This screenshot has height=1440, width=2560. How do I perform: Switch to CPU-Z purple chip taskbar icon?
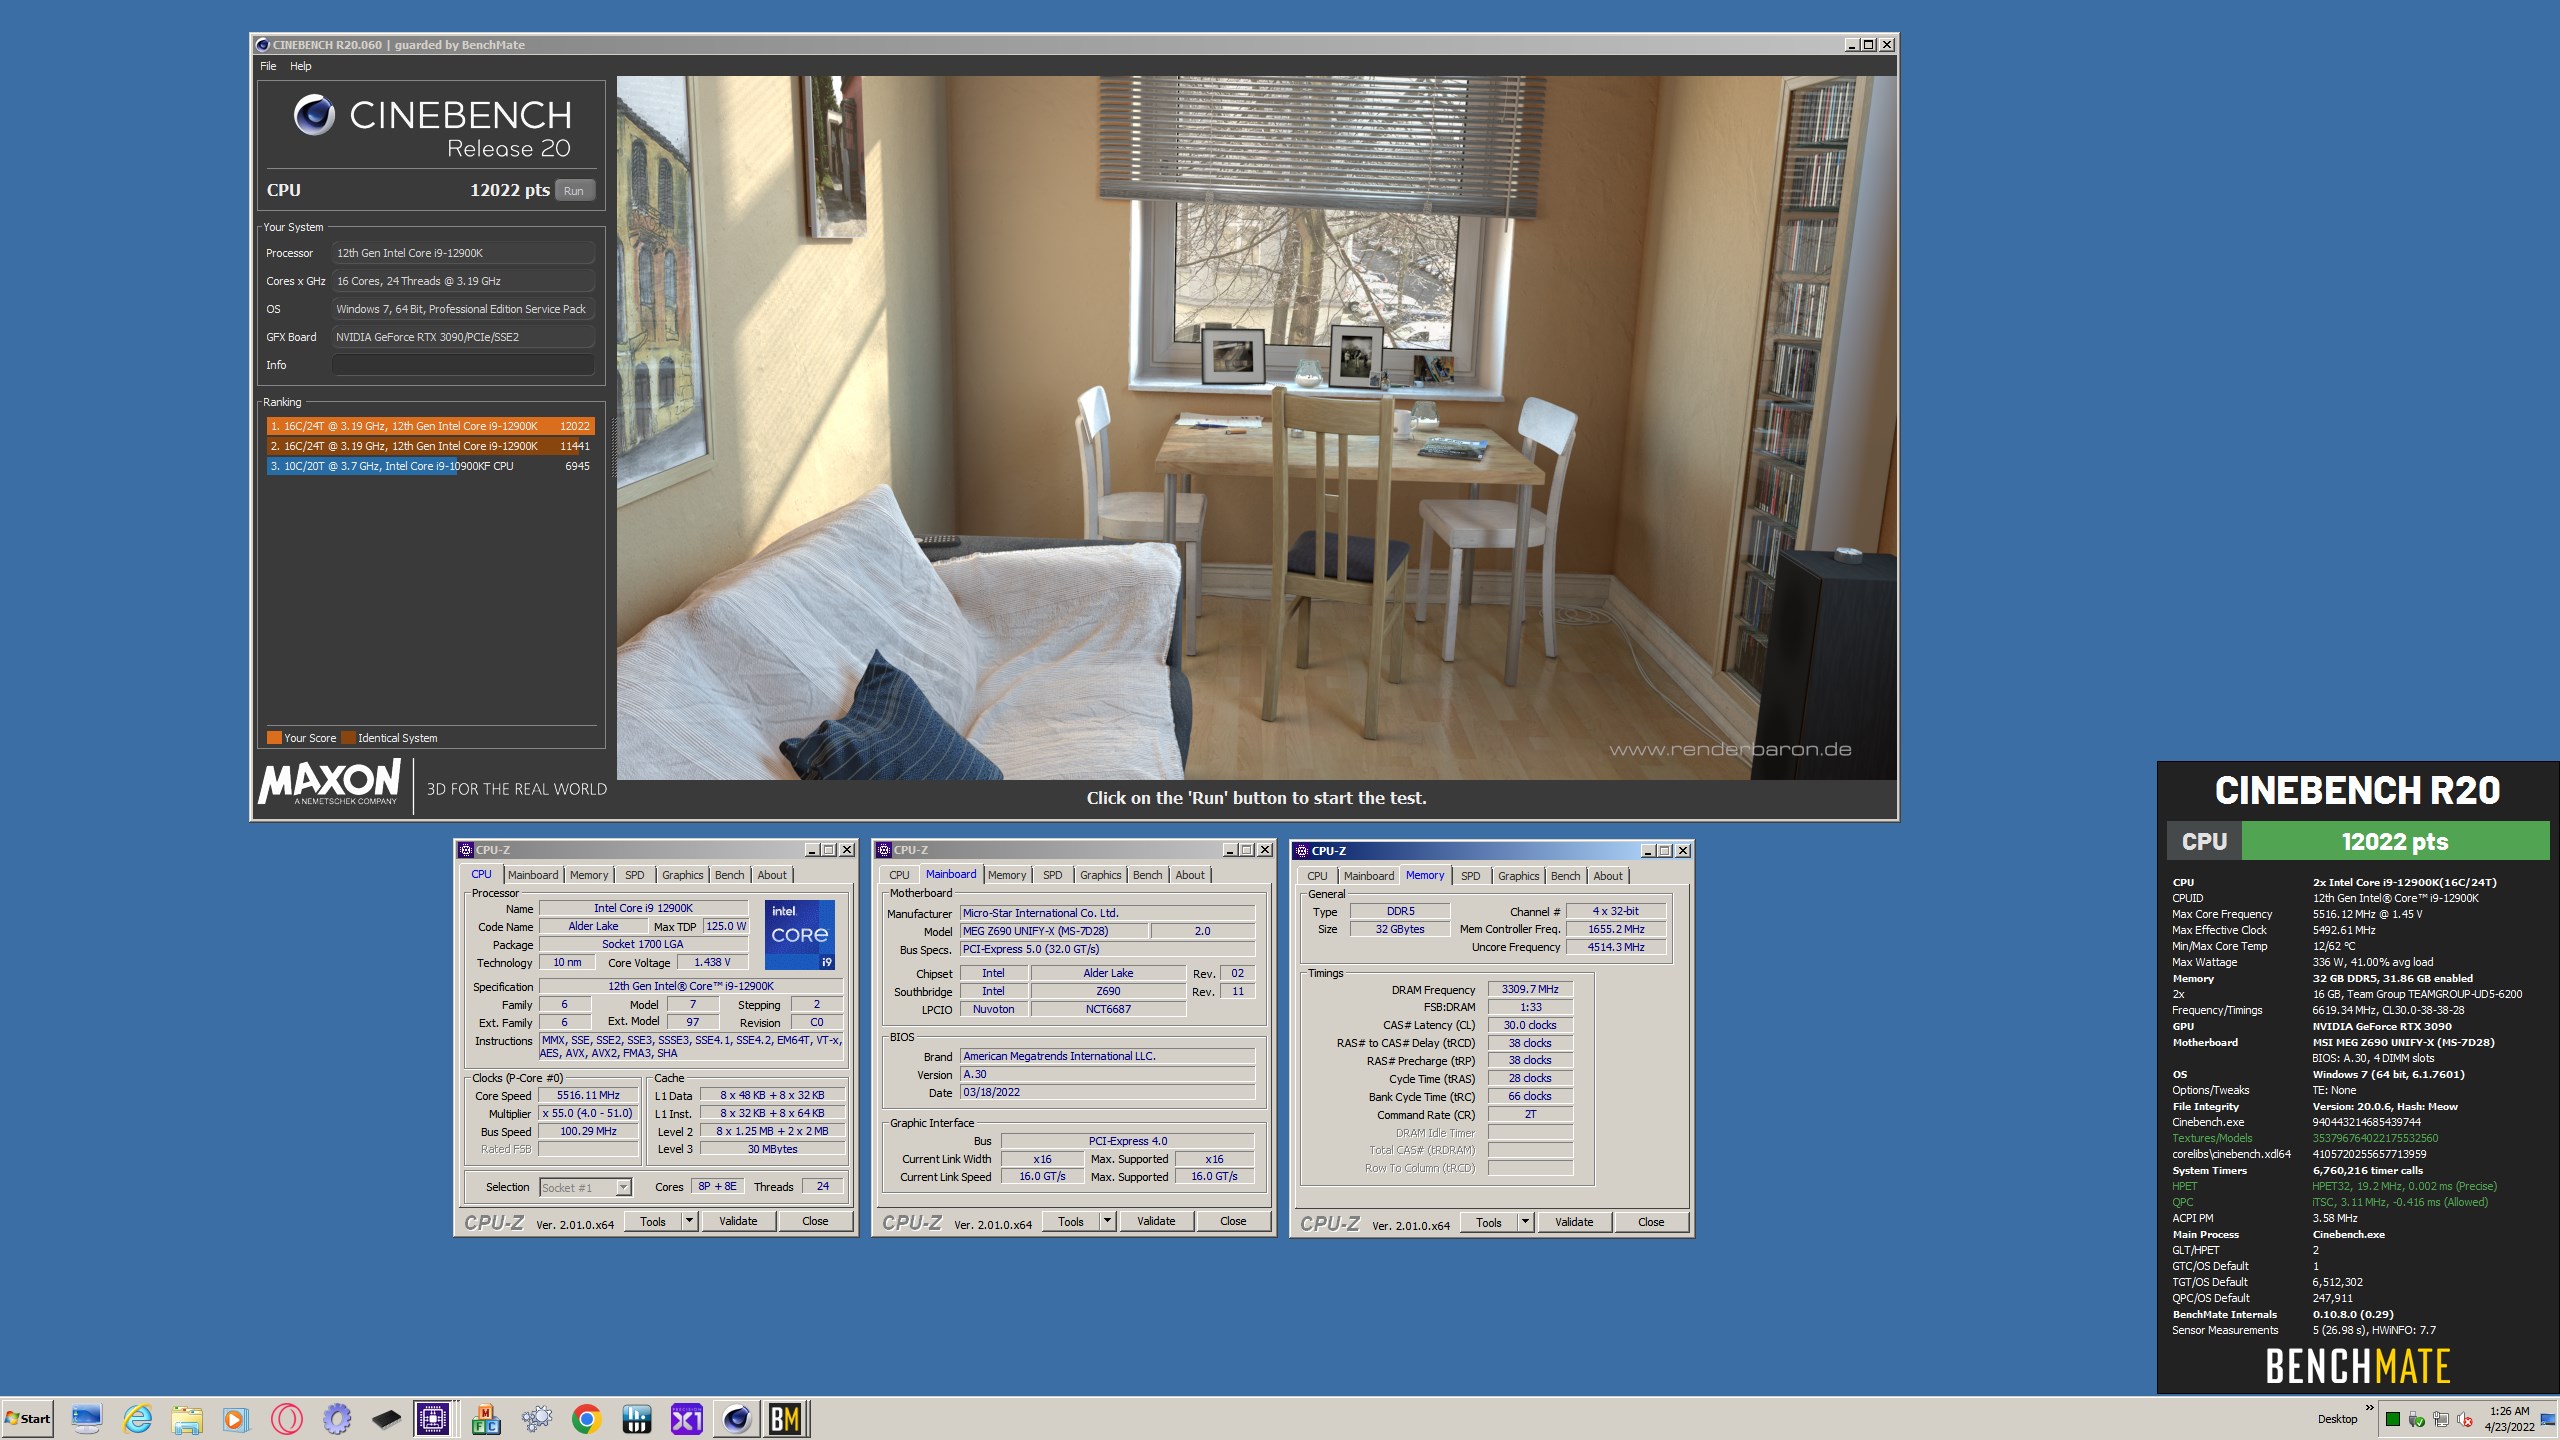click(434, 1418)
